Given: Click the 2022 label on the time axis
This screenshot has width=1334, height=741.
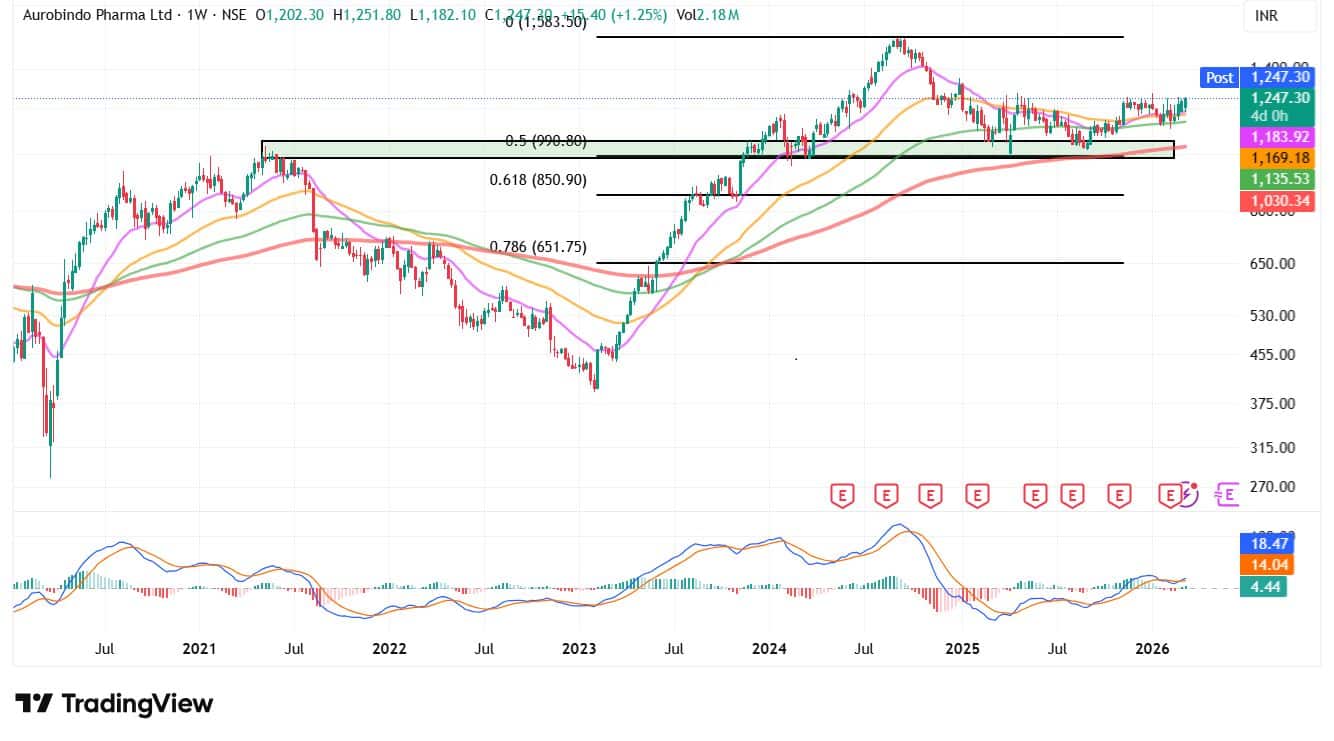Looking at the screenshot, I should 389,649.
